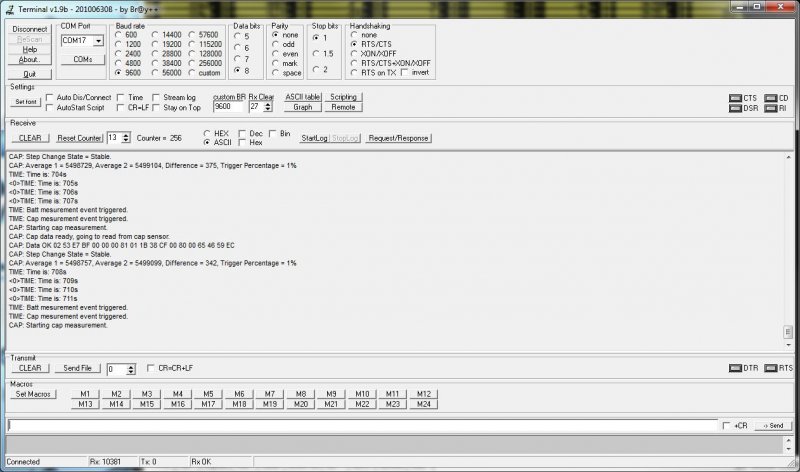
Task: Click the transmit text input field
Action: 360,425
